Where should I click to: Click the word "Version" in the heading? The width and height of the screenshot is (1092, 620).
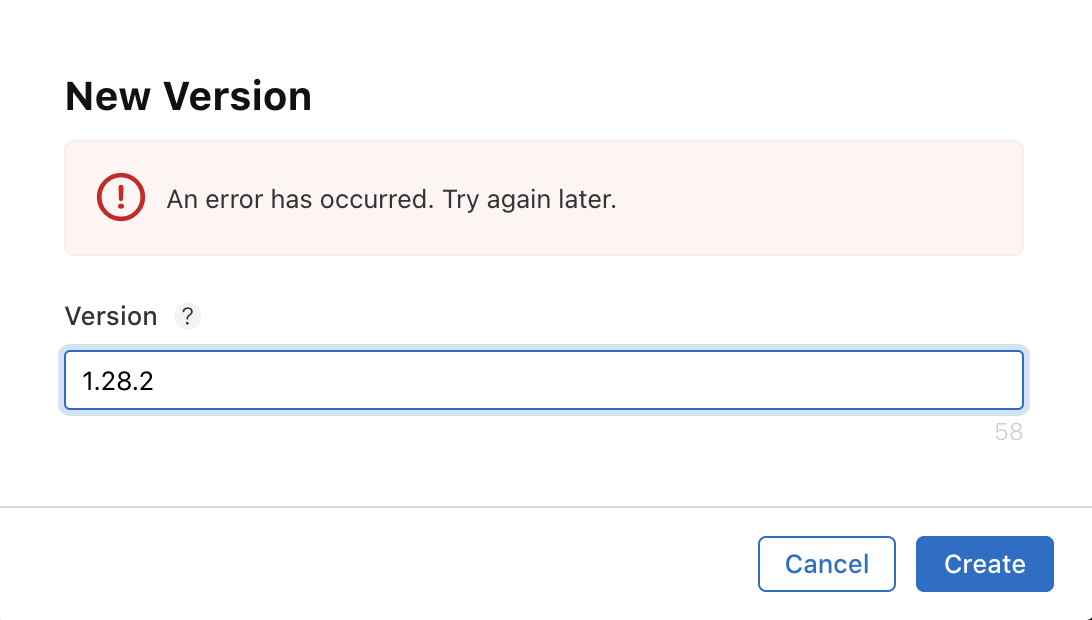[238, 97]
